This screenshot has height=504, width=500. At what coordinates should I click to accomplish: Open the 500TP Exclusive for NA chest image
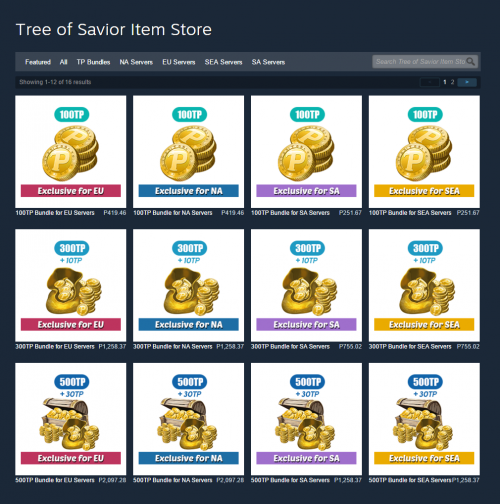click(188, 419)
